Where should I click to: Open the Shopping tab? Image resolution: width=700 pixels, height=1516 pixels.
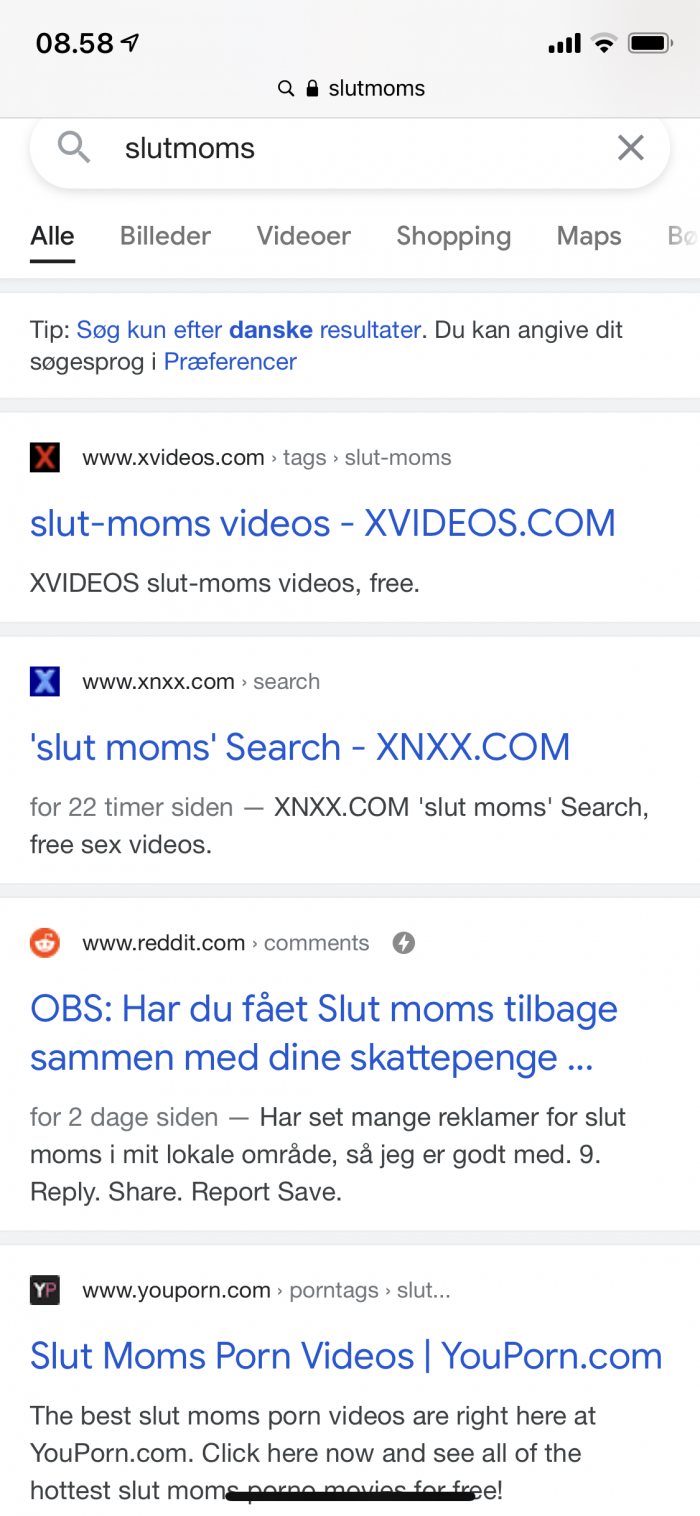[453, 236]
